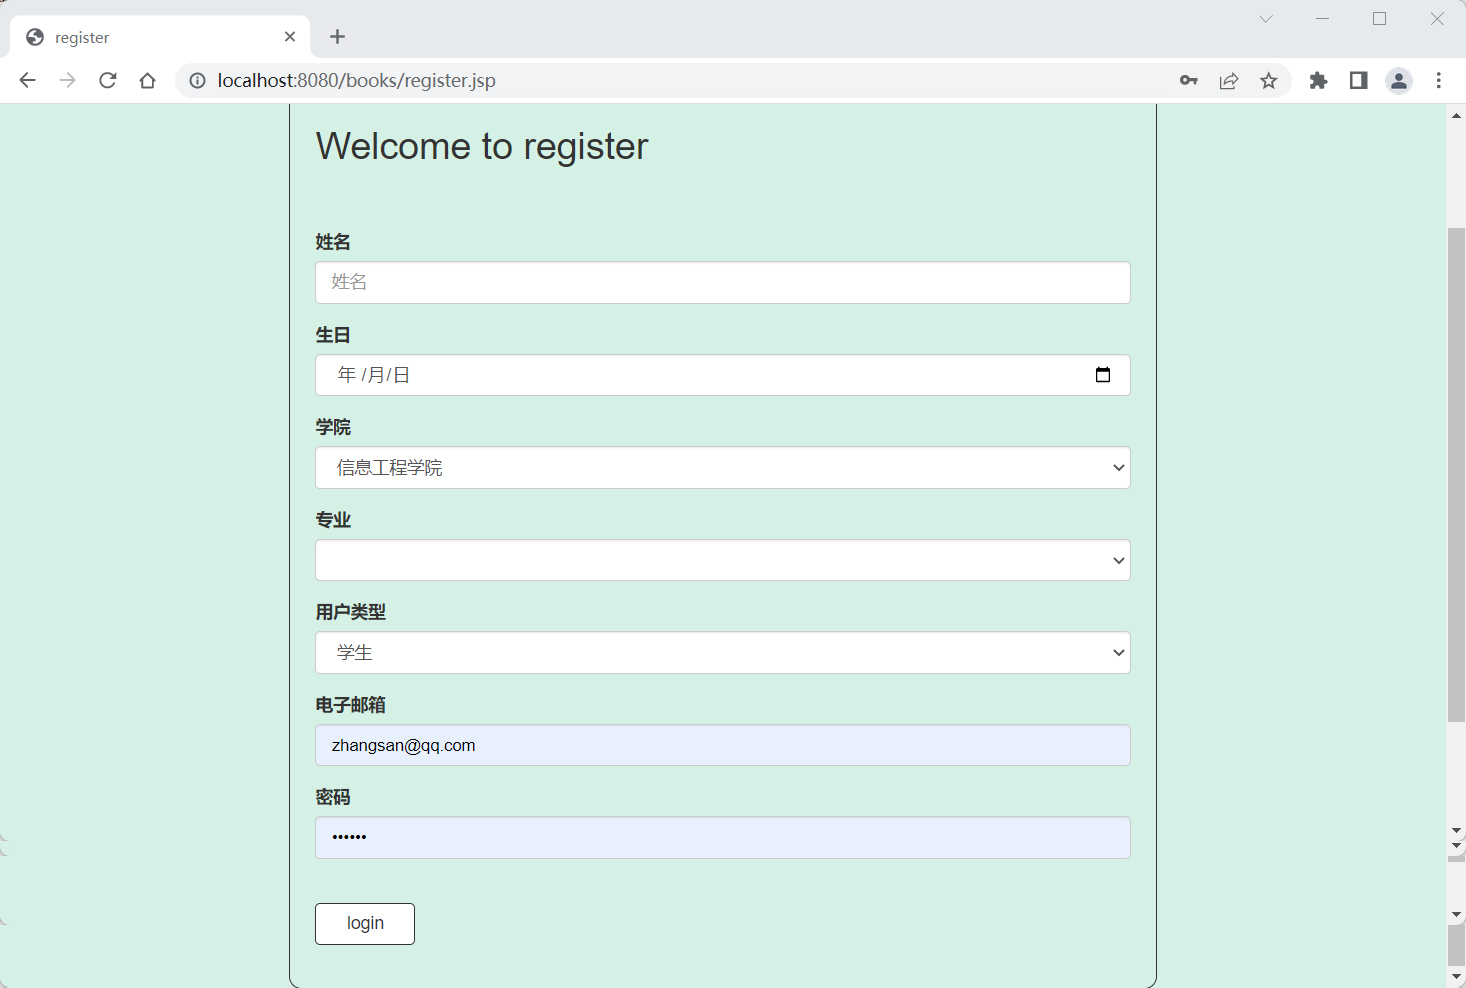View site information for localhost
The width and height of the screenshot is (1466, 988).
(198, 81)
